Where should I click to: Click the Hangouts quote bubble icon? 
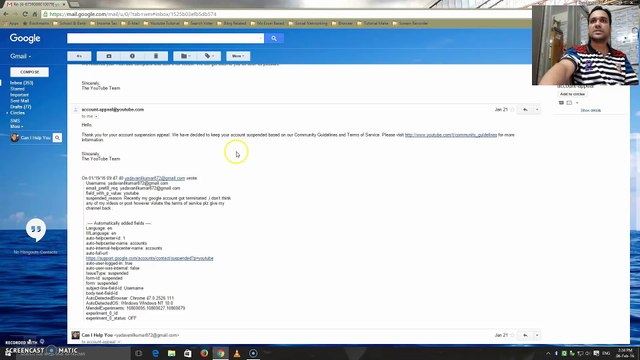click(36, 229)
